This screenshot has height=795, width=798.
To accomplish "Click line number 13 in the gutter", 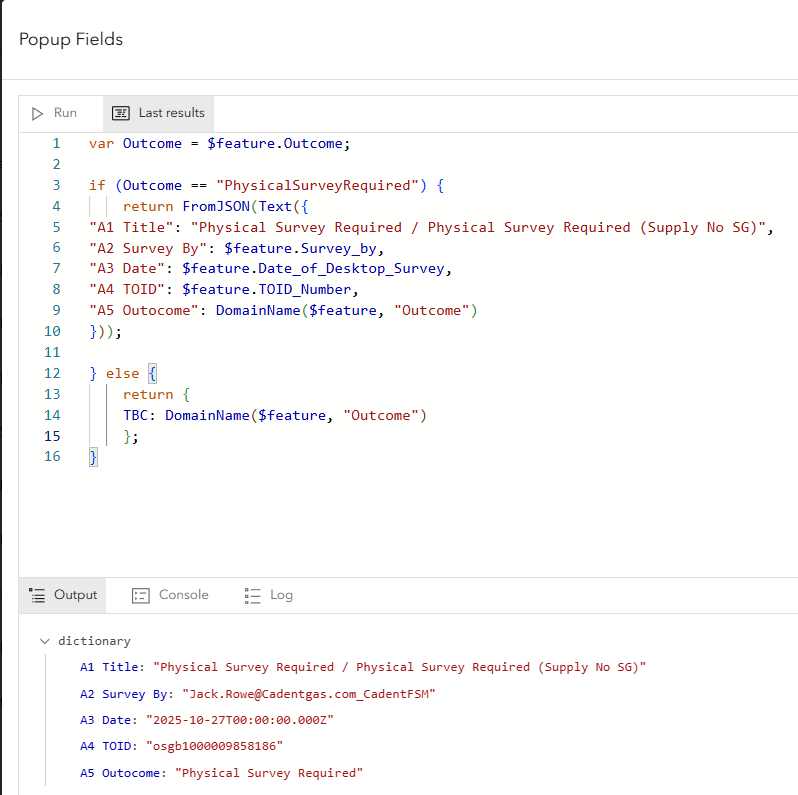I will tap(52, 394).
